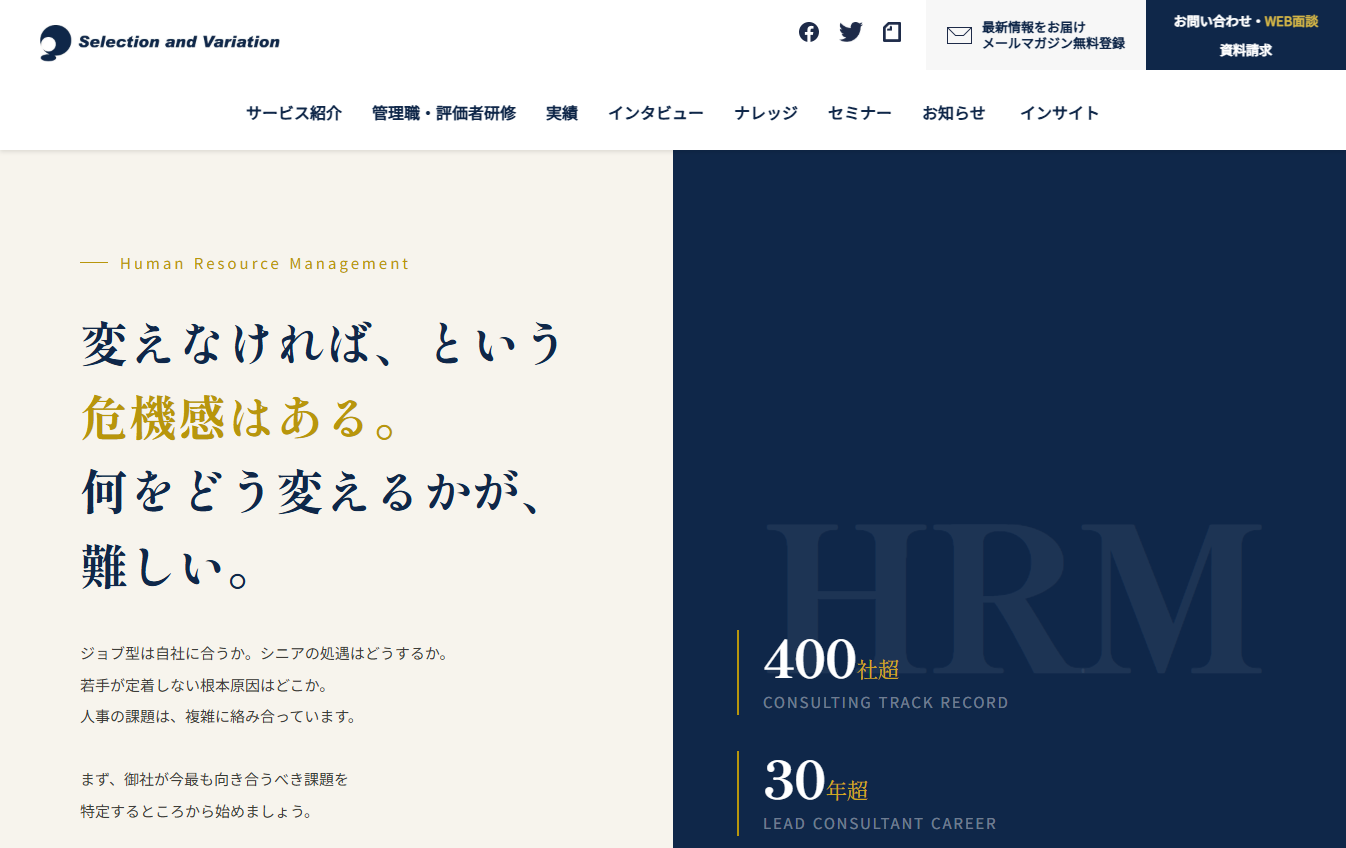Click 危機感はある。 gold headline text
The height and width of the screenshot is (848, 1346).
(241, 418)
